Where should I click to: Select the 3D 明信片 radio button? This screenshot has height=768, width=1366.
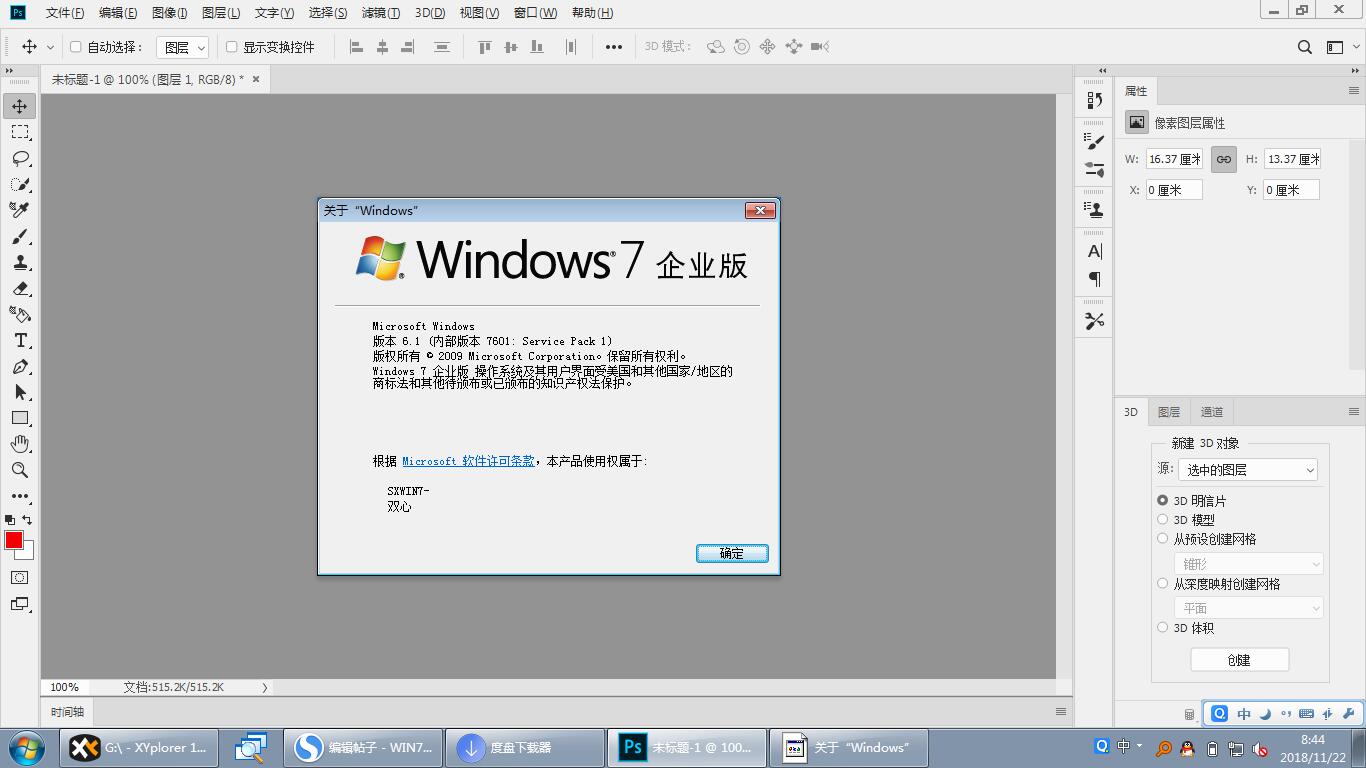point(1162,500)
